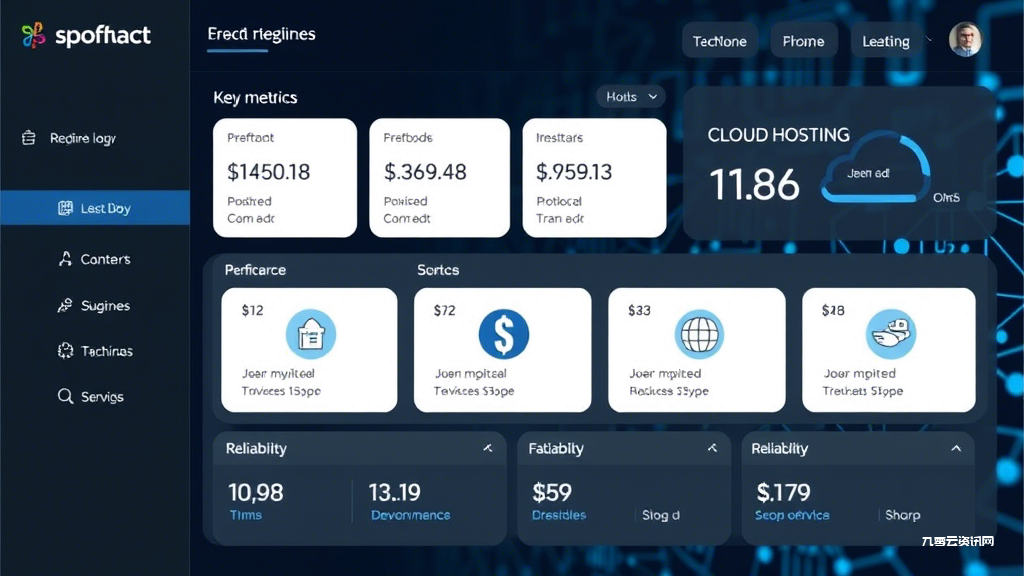Click the Racluss S9ype text in the $33 card
The image size is (1024, 576).
(x=669, y=391)
